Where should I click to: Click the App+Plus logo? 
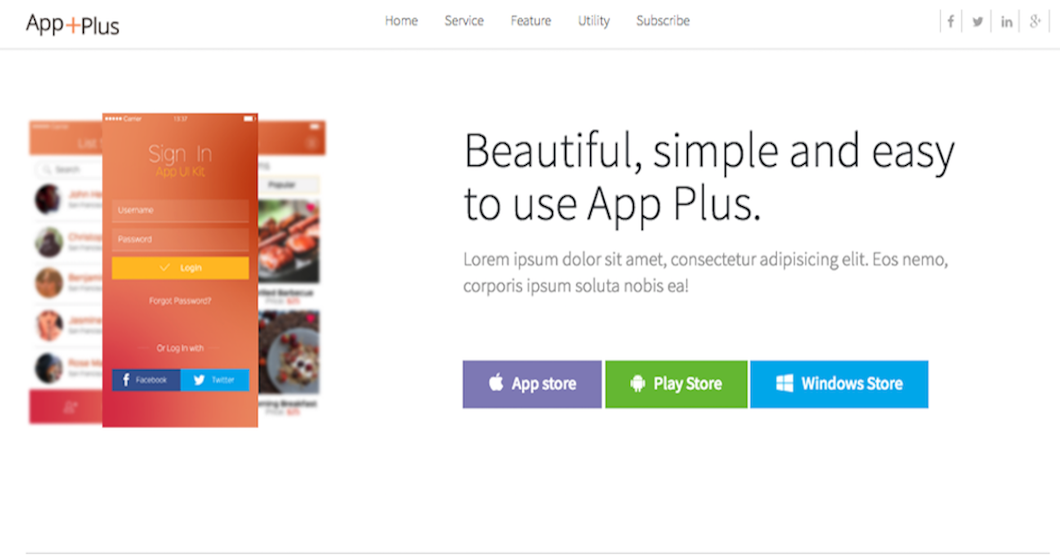pos(73,25)
